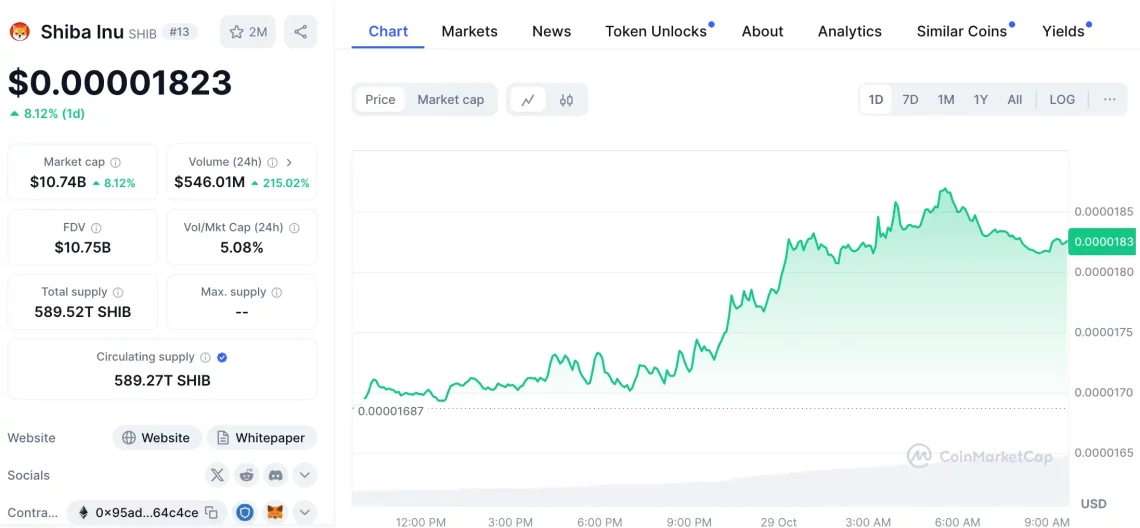This screenshot has width=1140, height=528.
Task: Expand Volume (24h) details arrow
Action: (289, 162)
